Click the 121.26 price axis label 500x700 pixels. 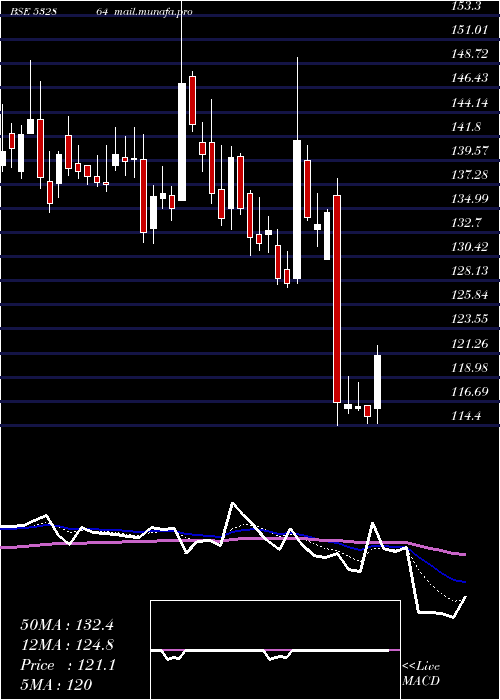pyautogui.click(x=469, y=344)
